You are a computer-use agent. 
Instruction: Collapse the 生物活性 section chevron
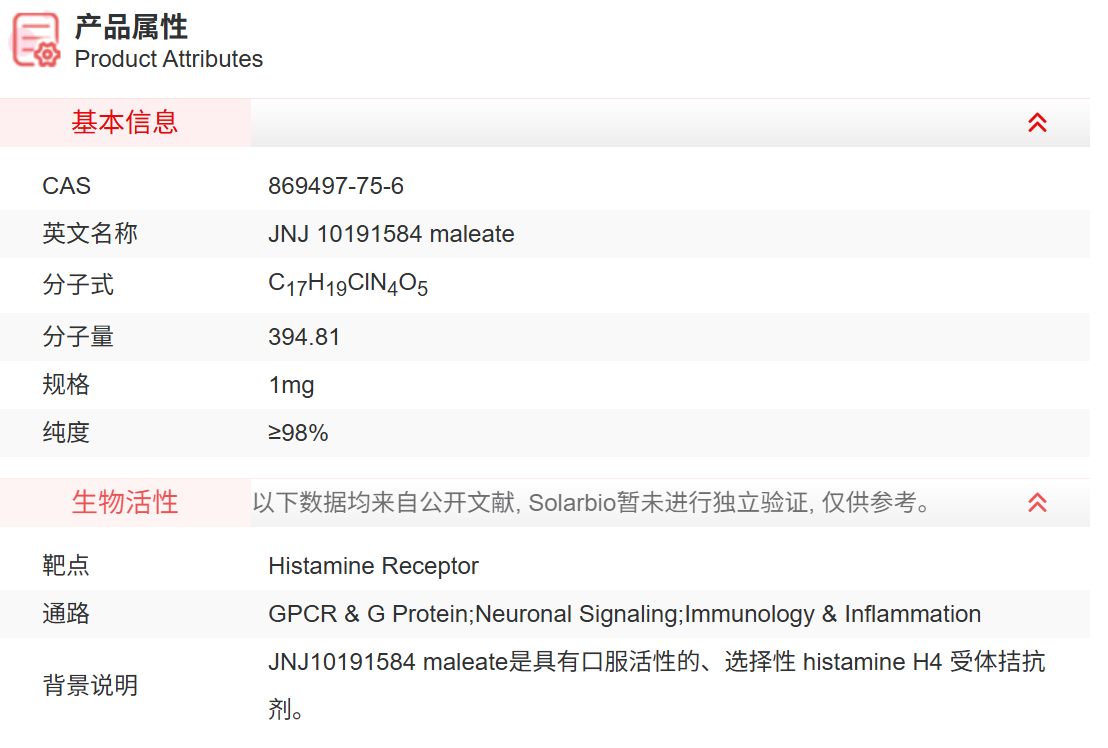pos(1037,503)
